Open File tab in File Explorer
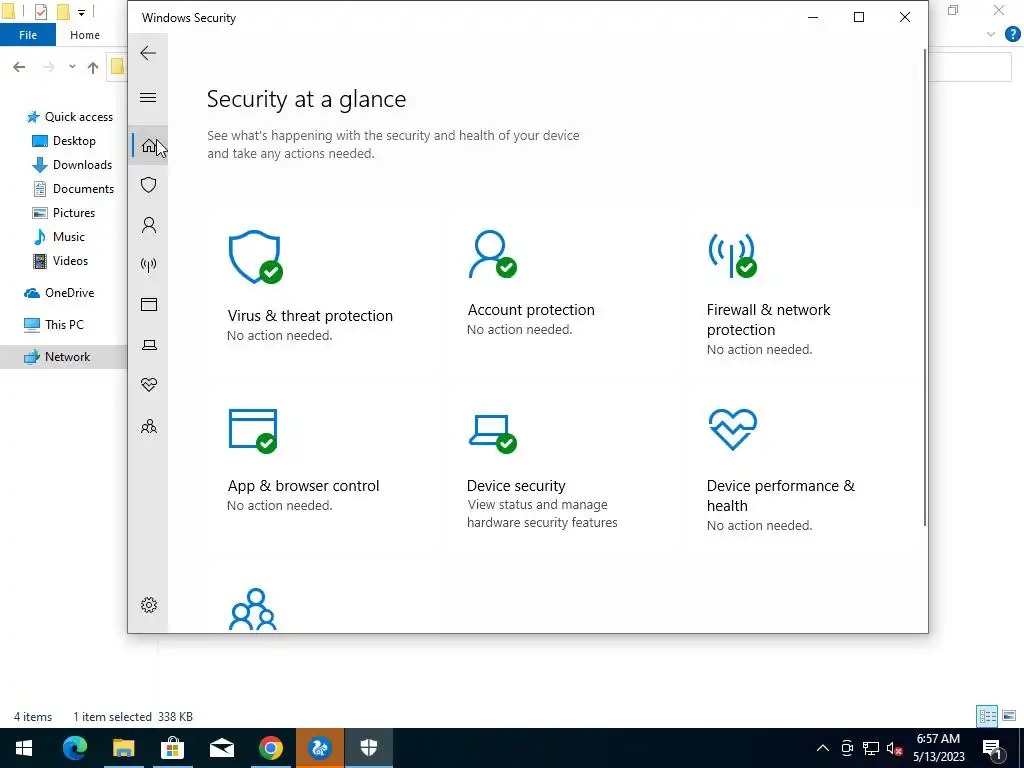The image size is (1024, 768). pyautogui.click(x=27, y=35)
